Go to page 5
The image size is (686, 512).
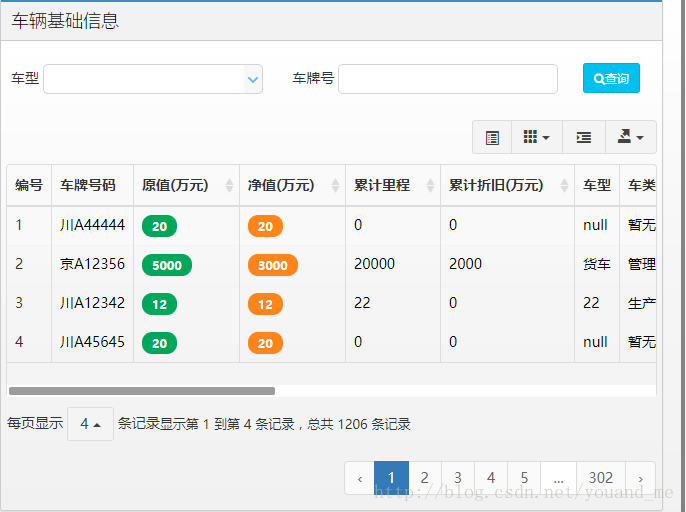click(524, 478)
